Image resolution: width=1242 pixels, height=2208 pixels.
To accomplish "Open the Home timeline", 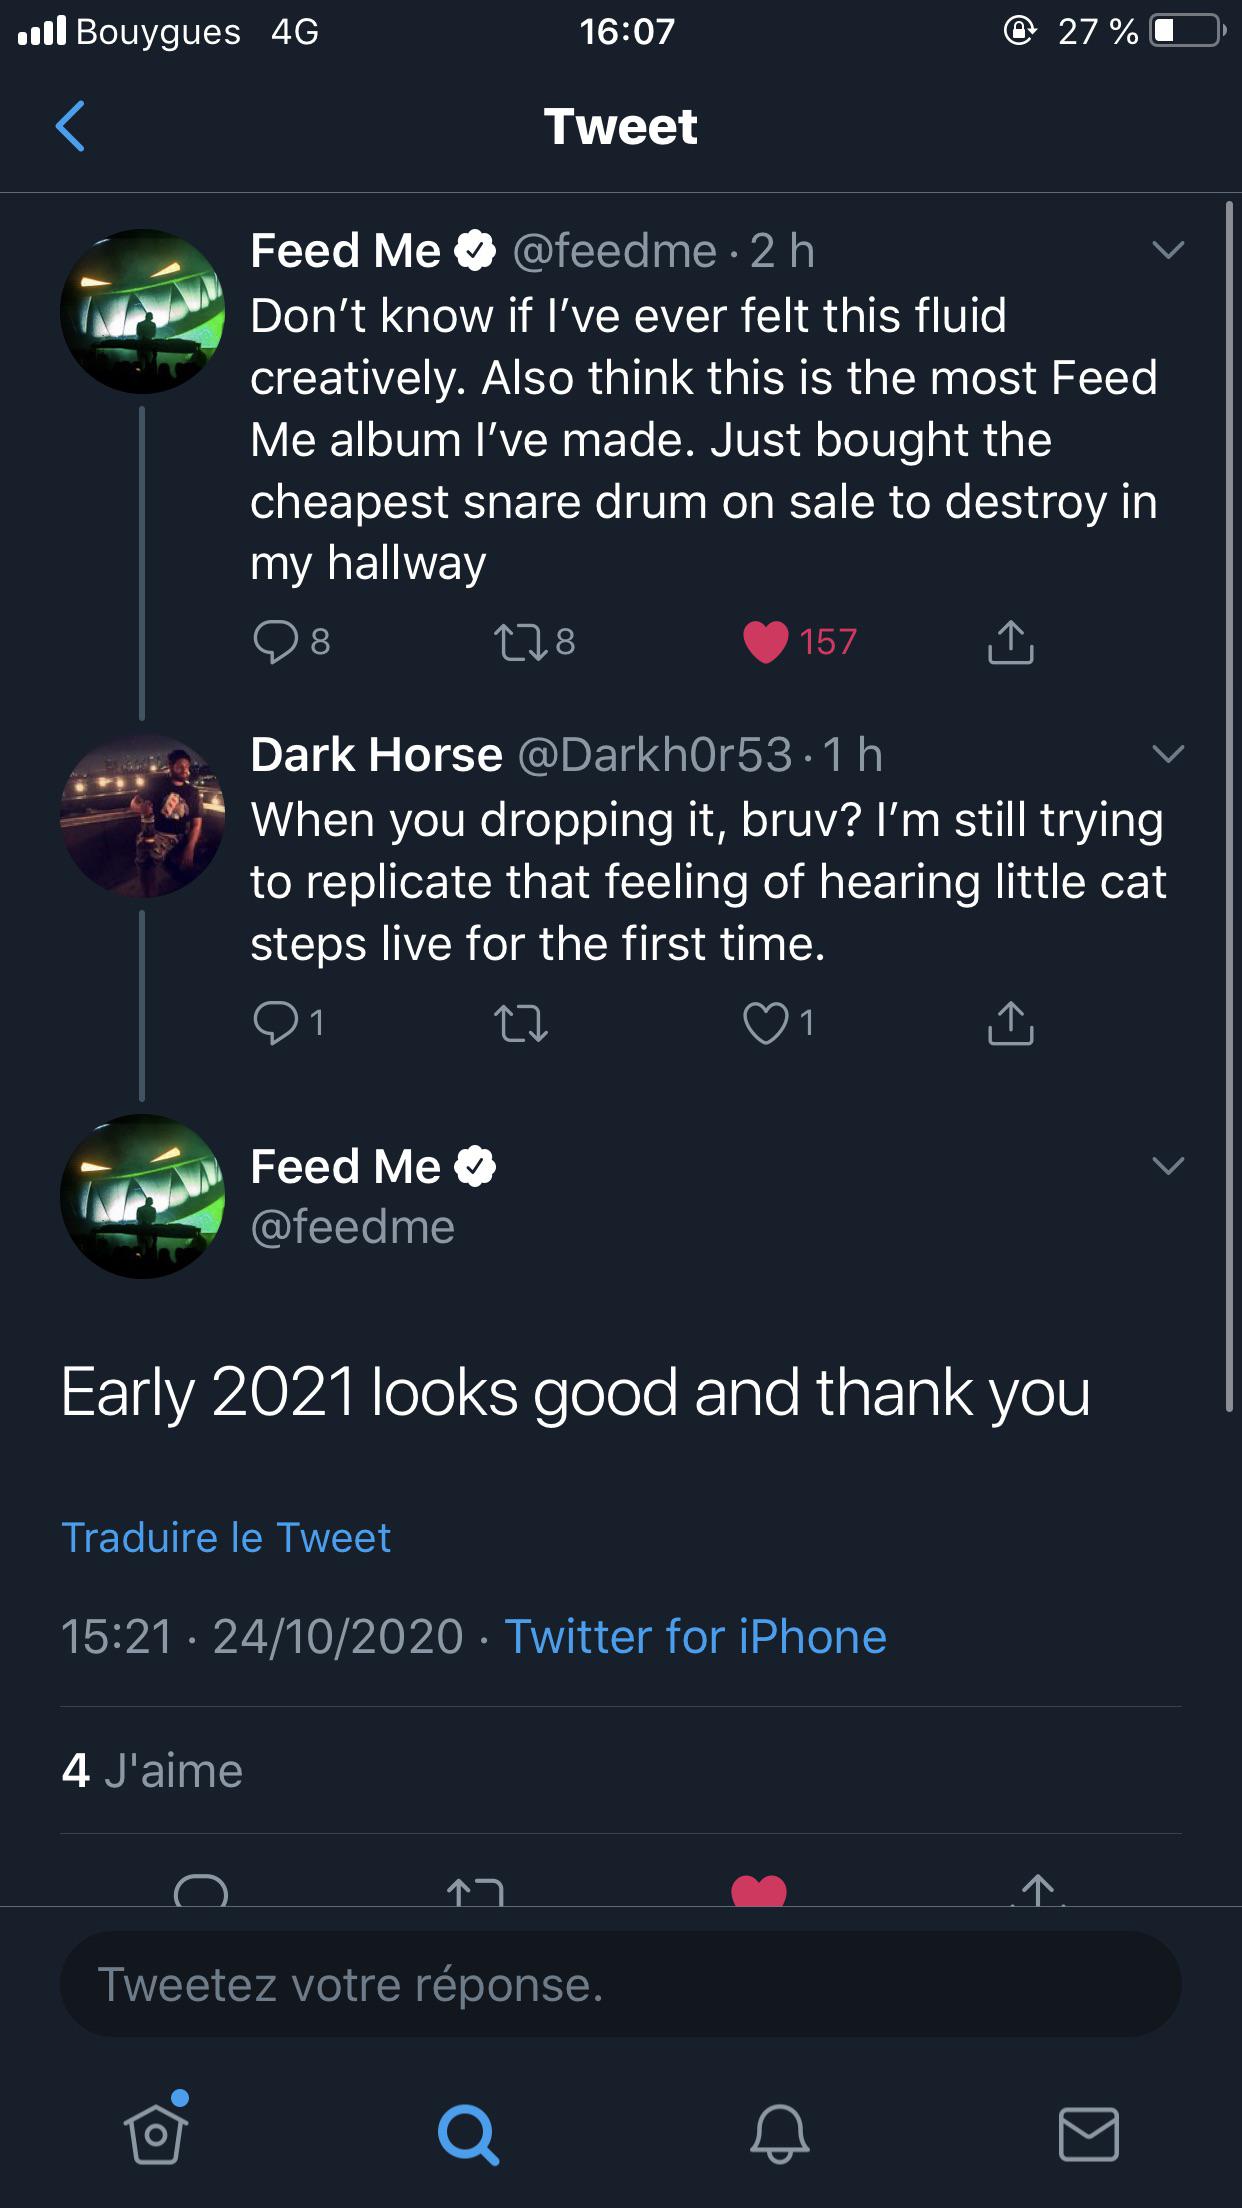I will [x=155, y=2135].
